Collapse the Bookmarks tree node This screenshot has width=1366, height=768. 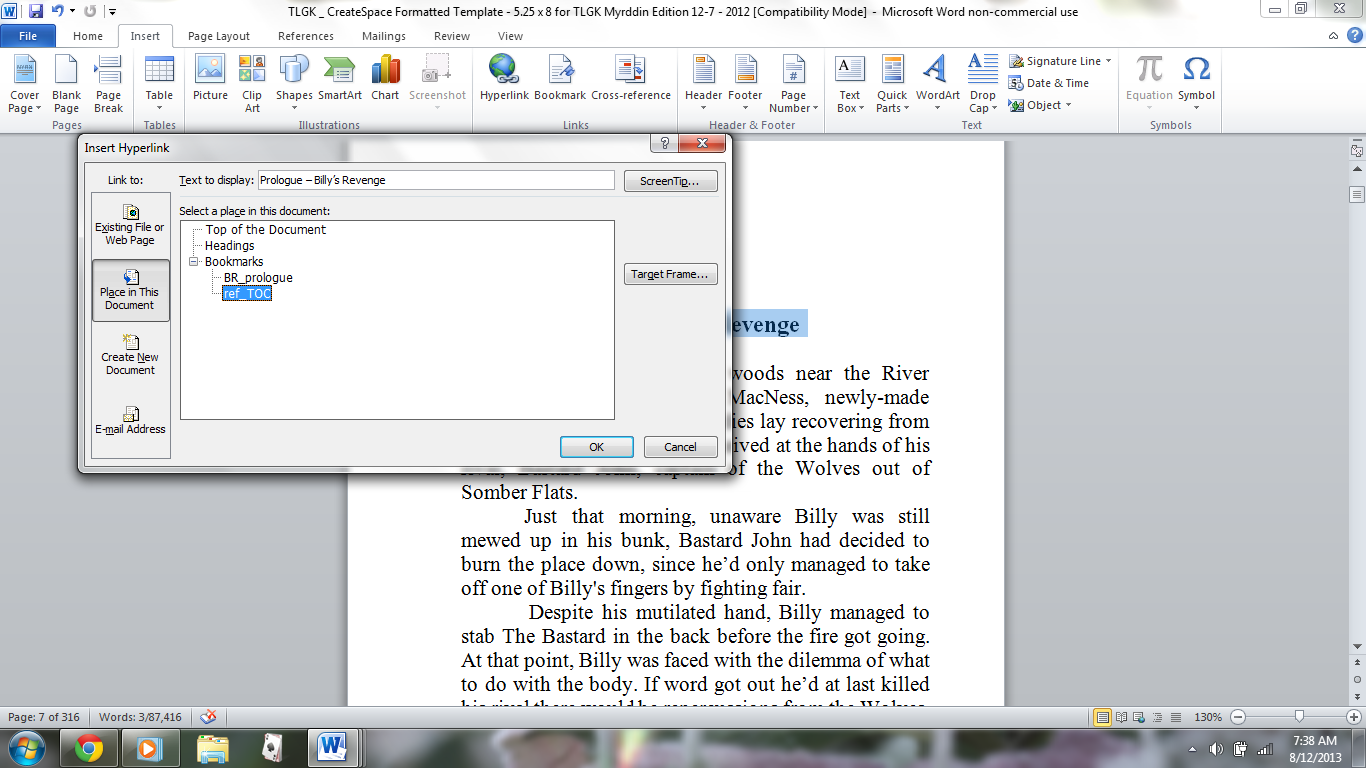[193, 262]
